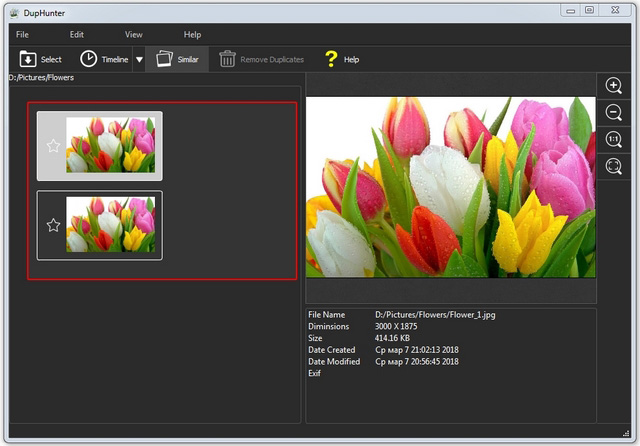Image resolution: width=640 pixels, height=446 pixels.
Task: Click the Remove Duplicates trash icon
Action: [x=228, y=59]
